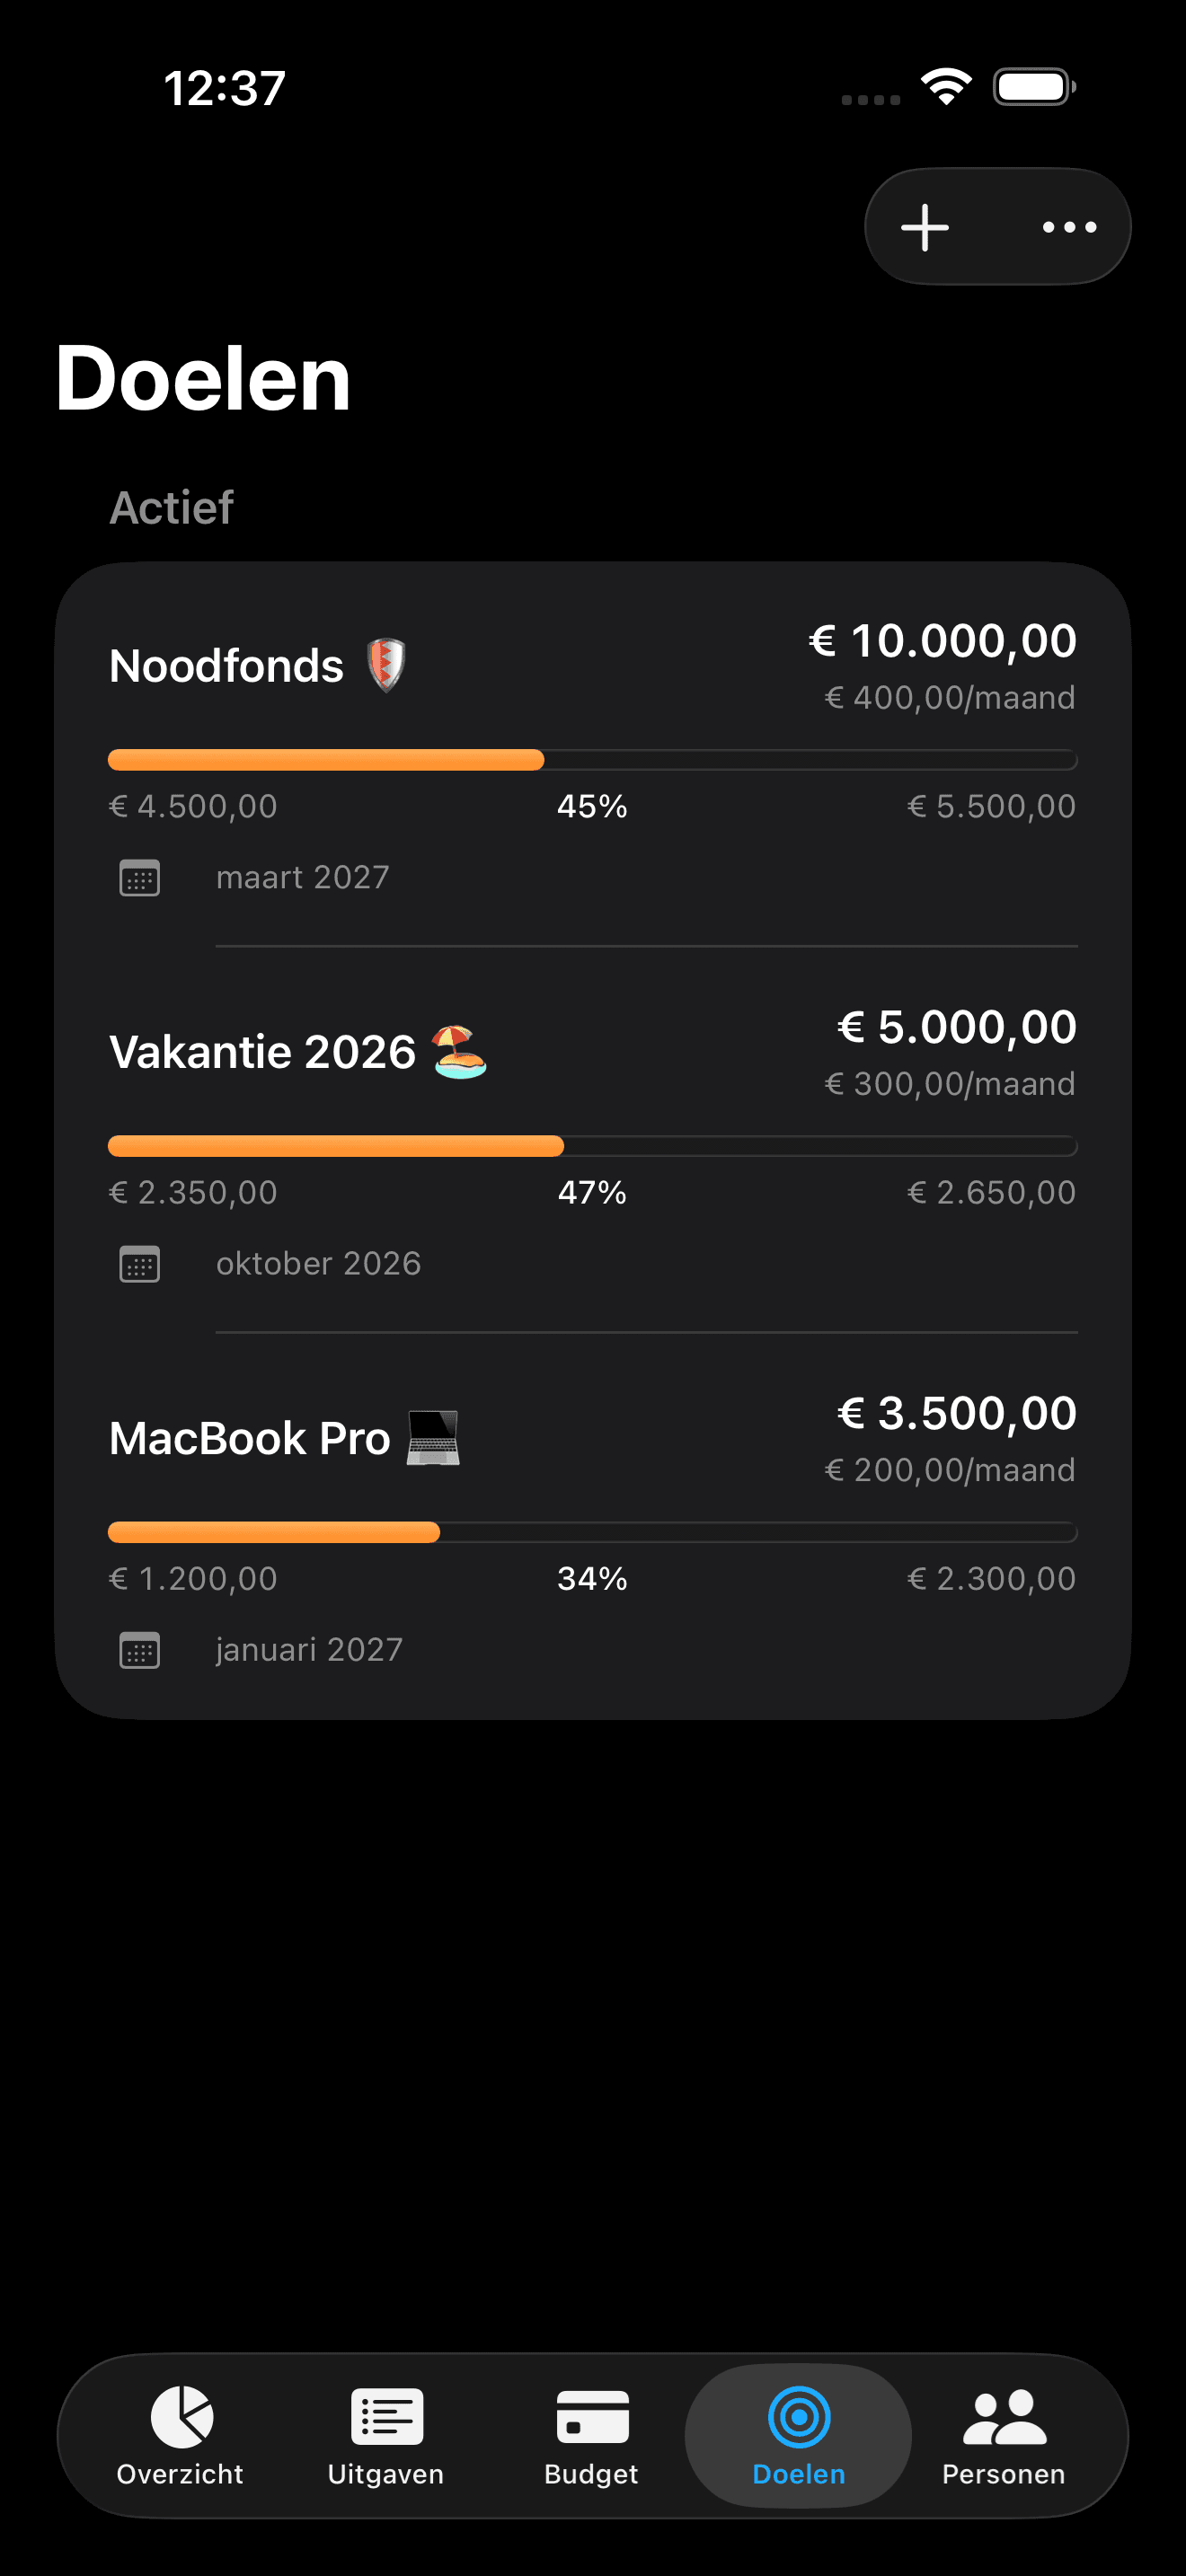Click the calendar icon beside maart 2027
Image resolution: width=1186 pixels, height=2576 pixels.
(x=140, y=878)
